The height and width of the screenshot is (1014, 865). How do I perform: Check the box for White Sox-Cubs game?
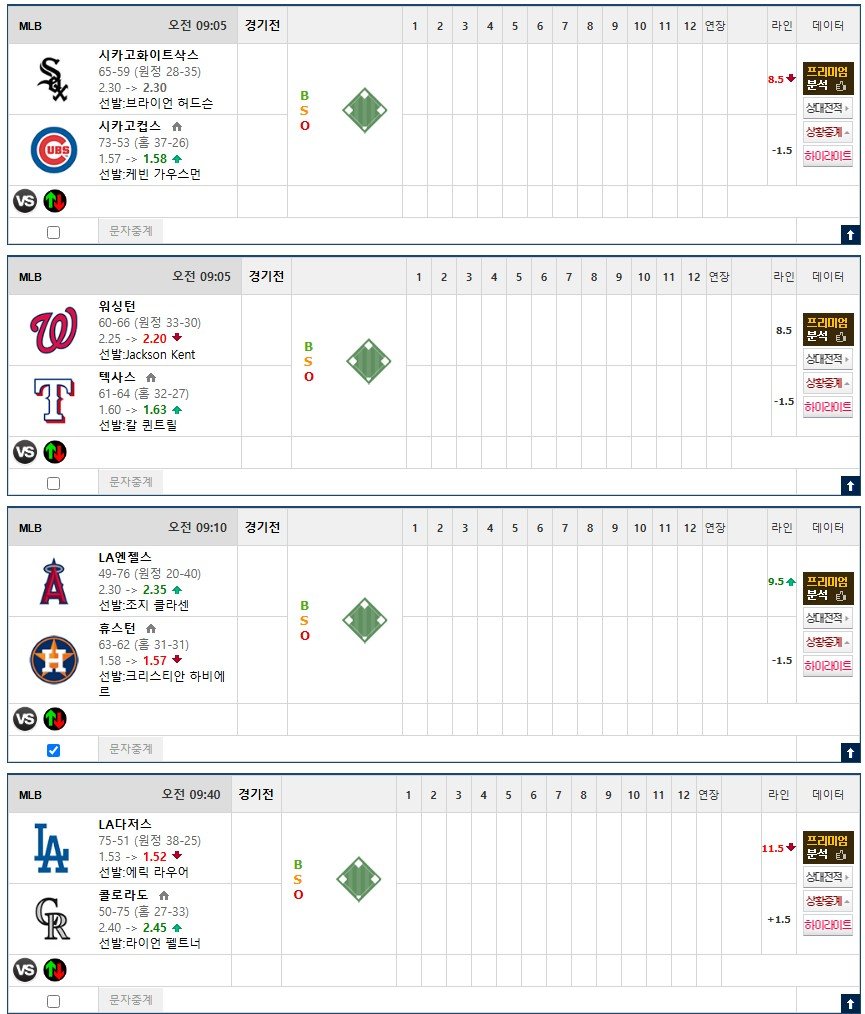coord(54,232)
